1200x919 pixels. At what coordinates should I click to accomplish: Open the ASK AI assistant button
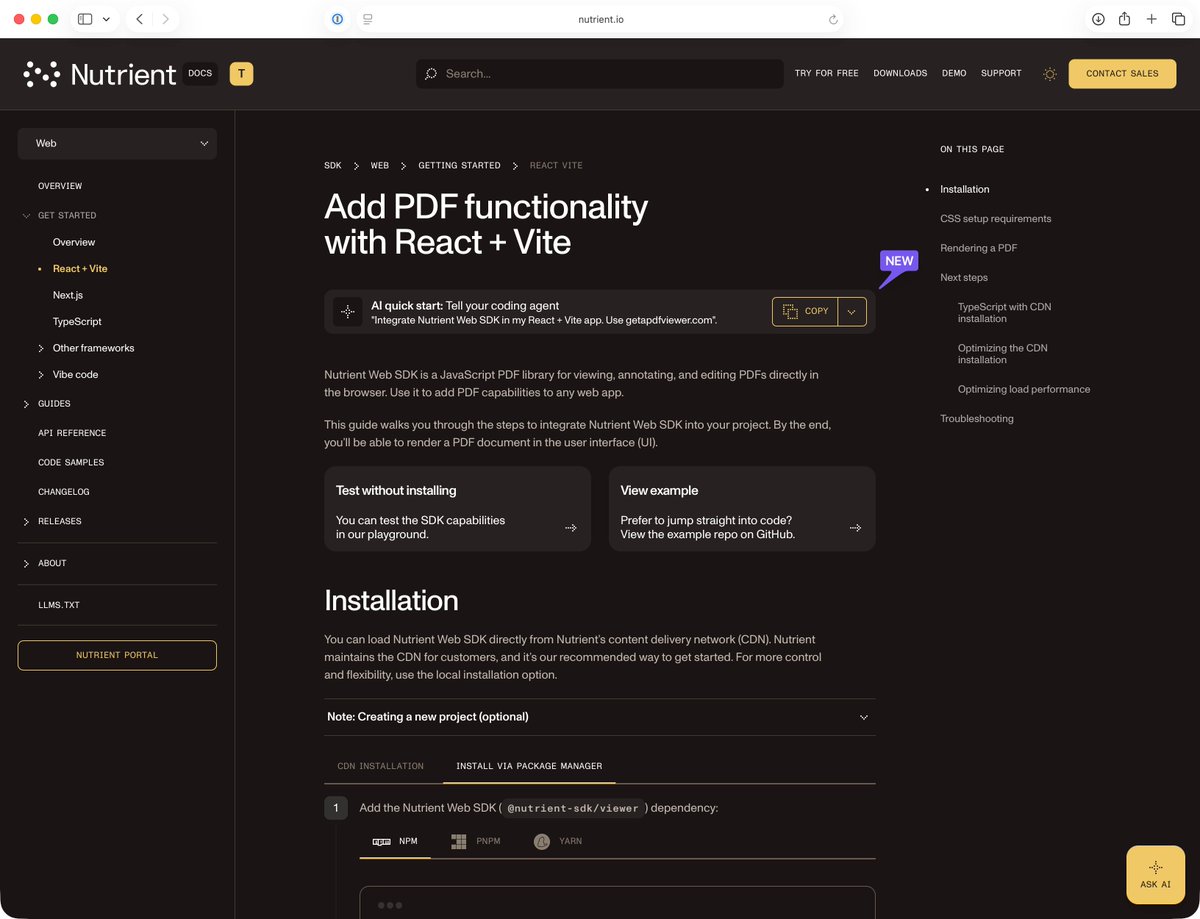coord(1155,875)
